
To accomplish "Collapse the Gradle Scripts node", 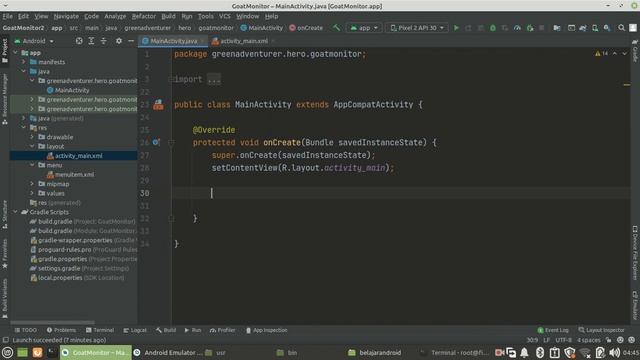I will pos(16,212).
